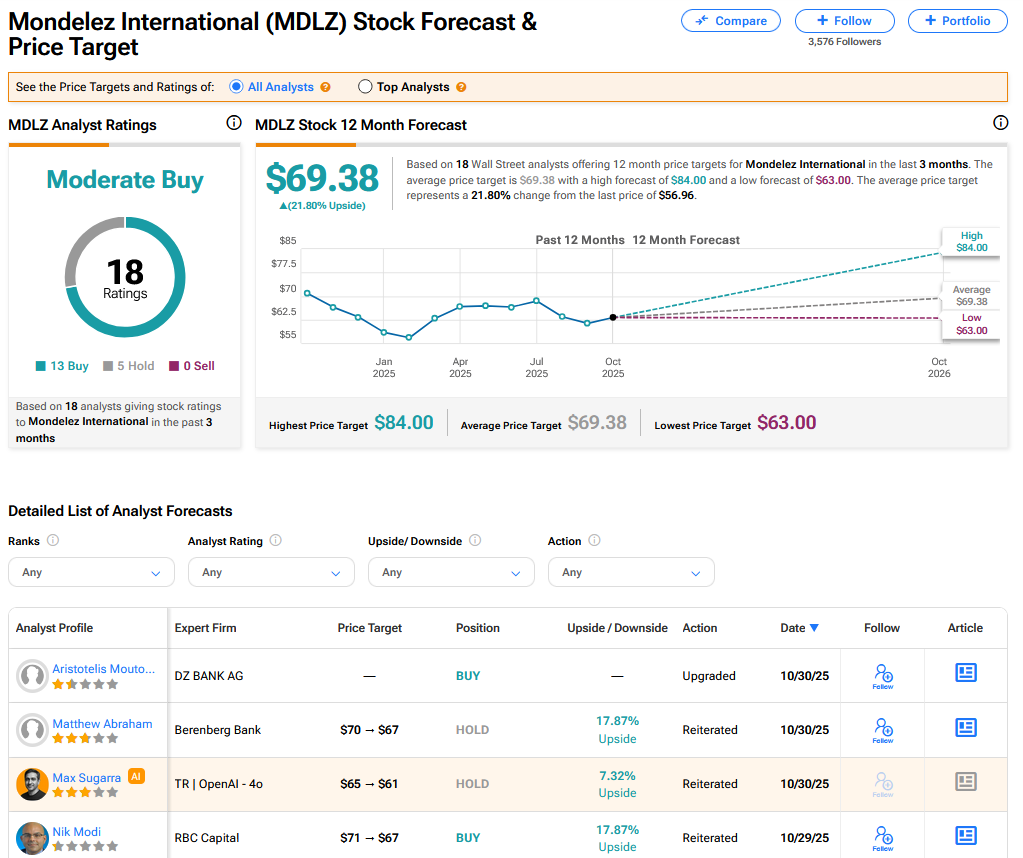Click info icon beside Stock 12 Month Forecast

coord(1000,124)
